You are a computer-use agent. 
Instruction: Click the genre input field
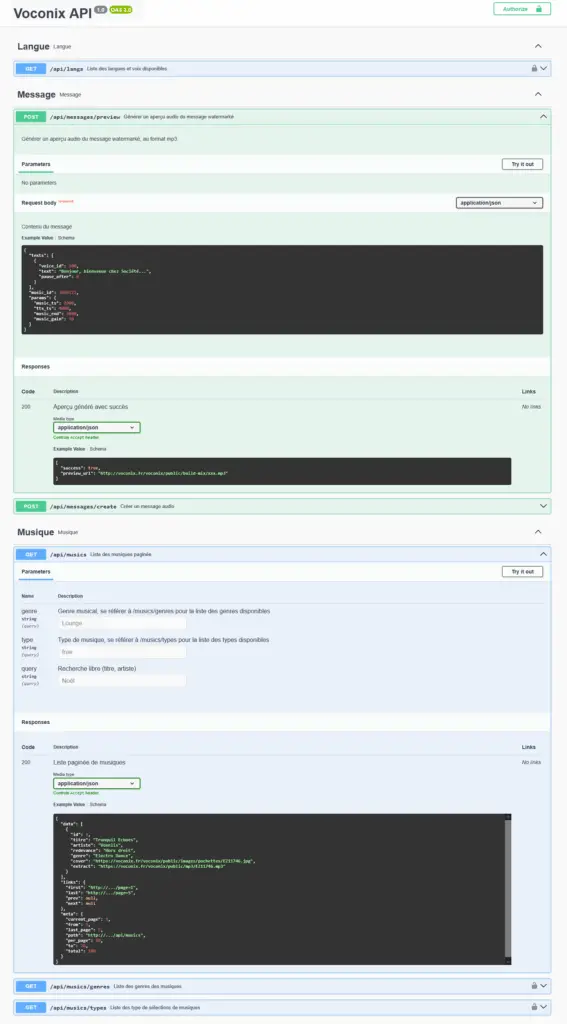coord(122,623)
